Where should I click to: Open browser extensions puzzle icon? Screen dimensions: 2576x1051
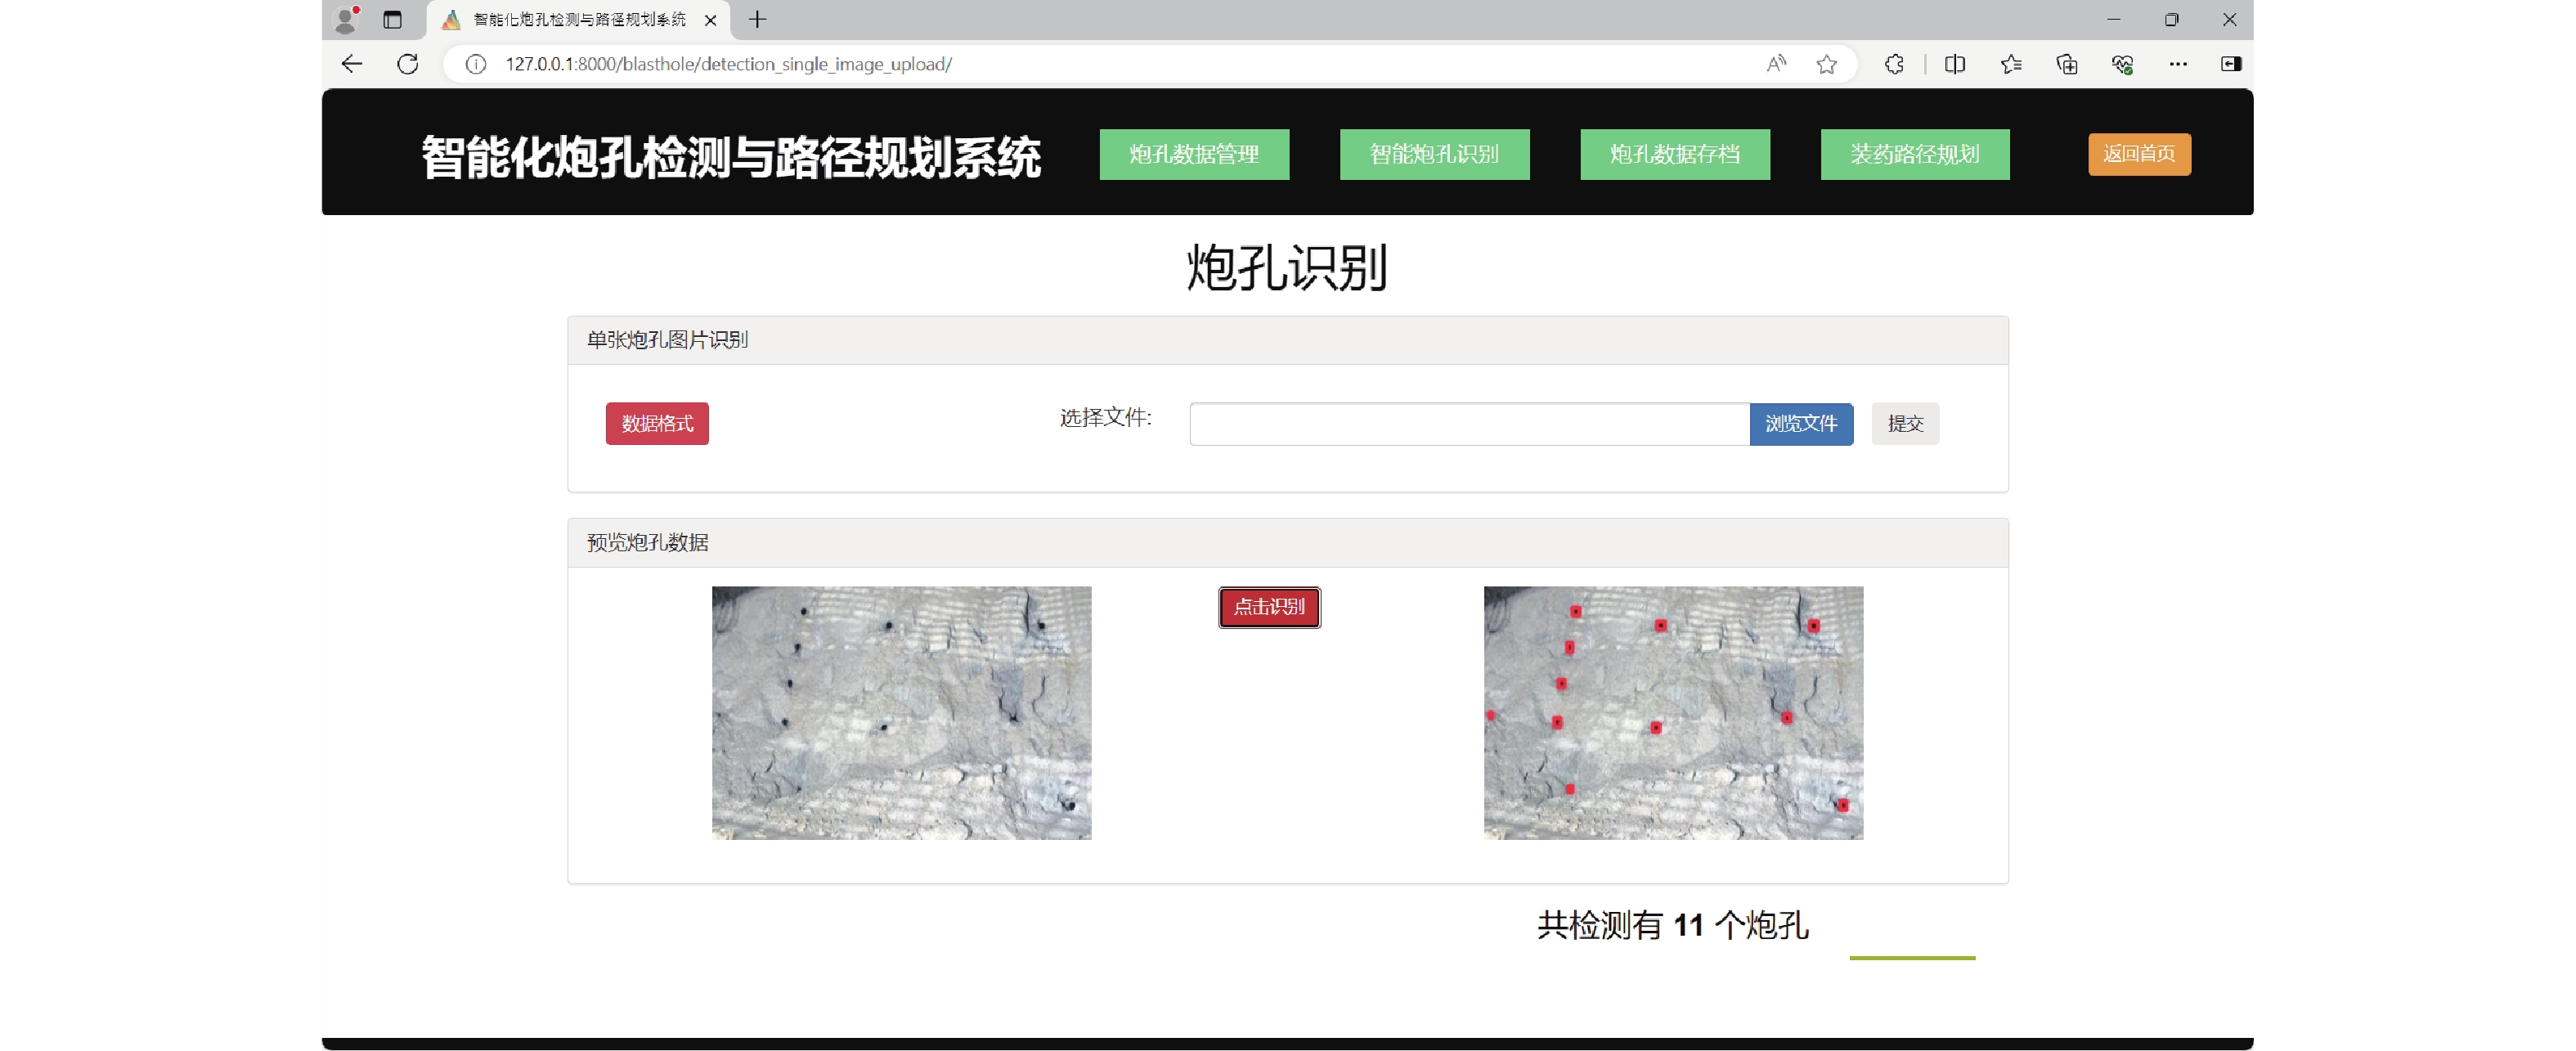click(1894, 64)
